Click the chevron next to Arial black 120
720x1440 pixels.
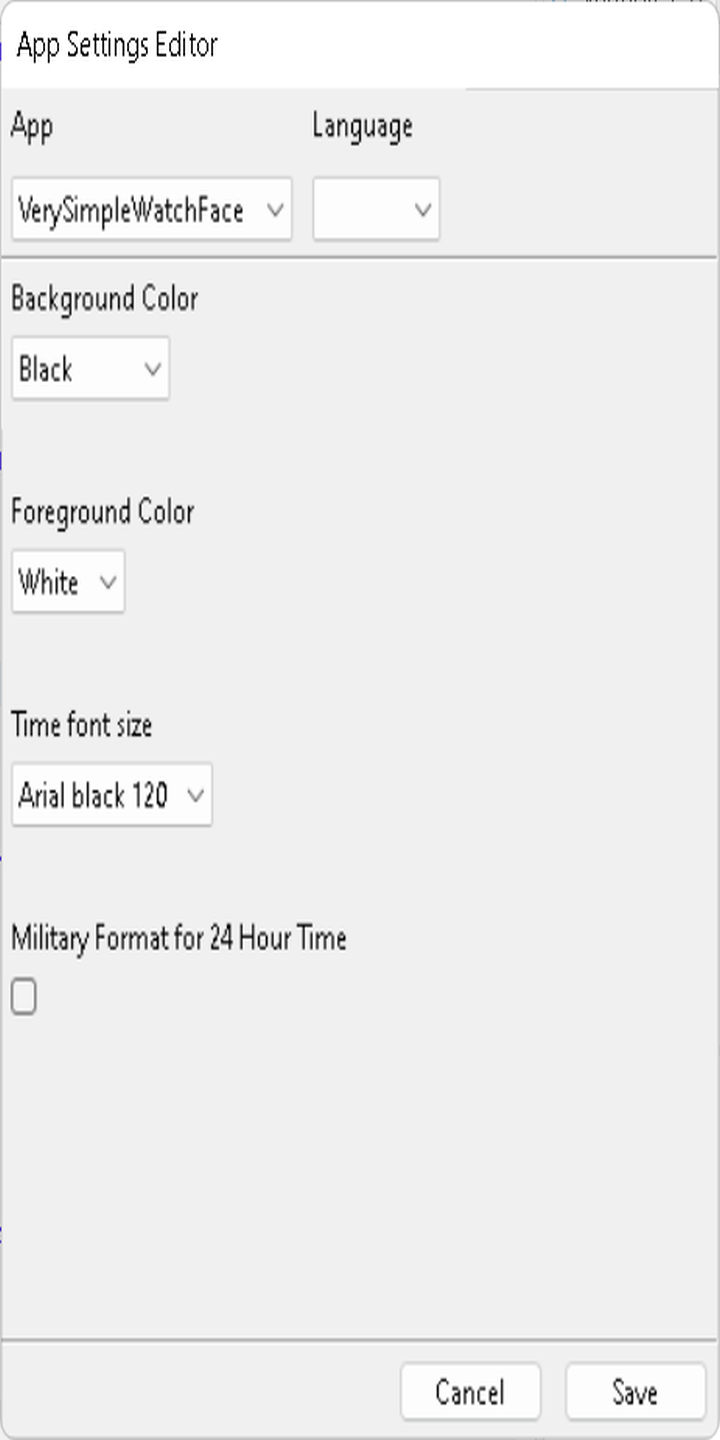coord(195,795)
